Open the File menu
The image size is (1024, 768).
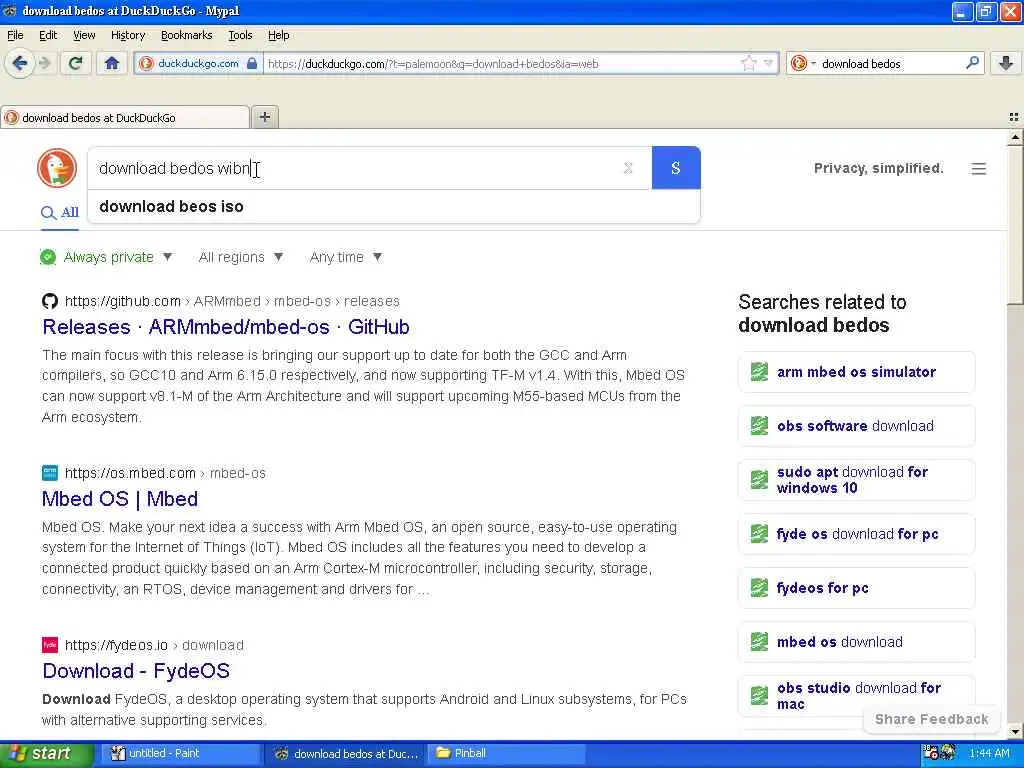pos(15,35)
